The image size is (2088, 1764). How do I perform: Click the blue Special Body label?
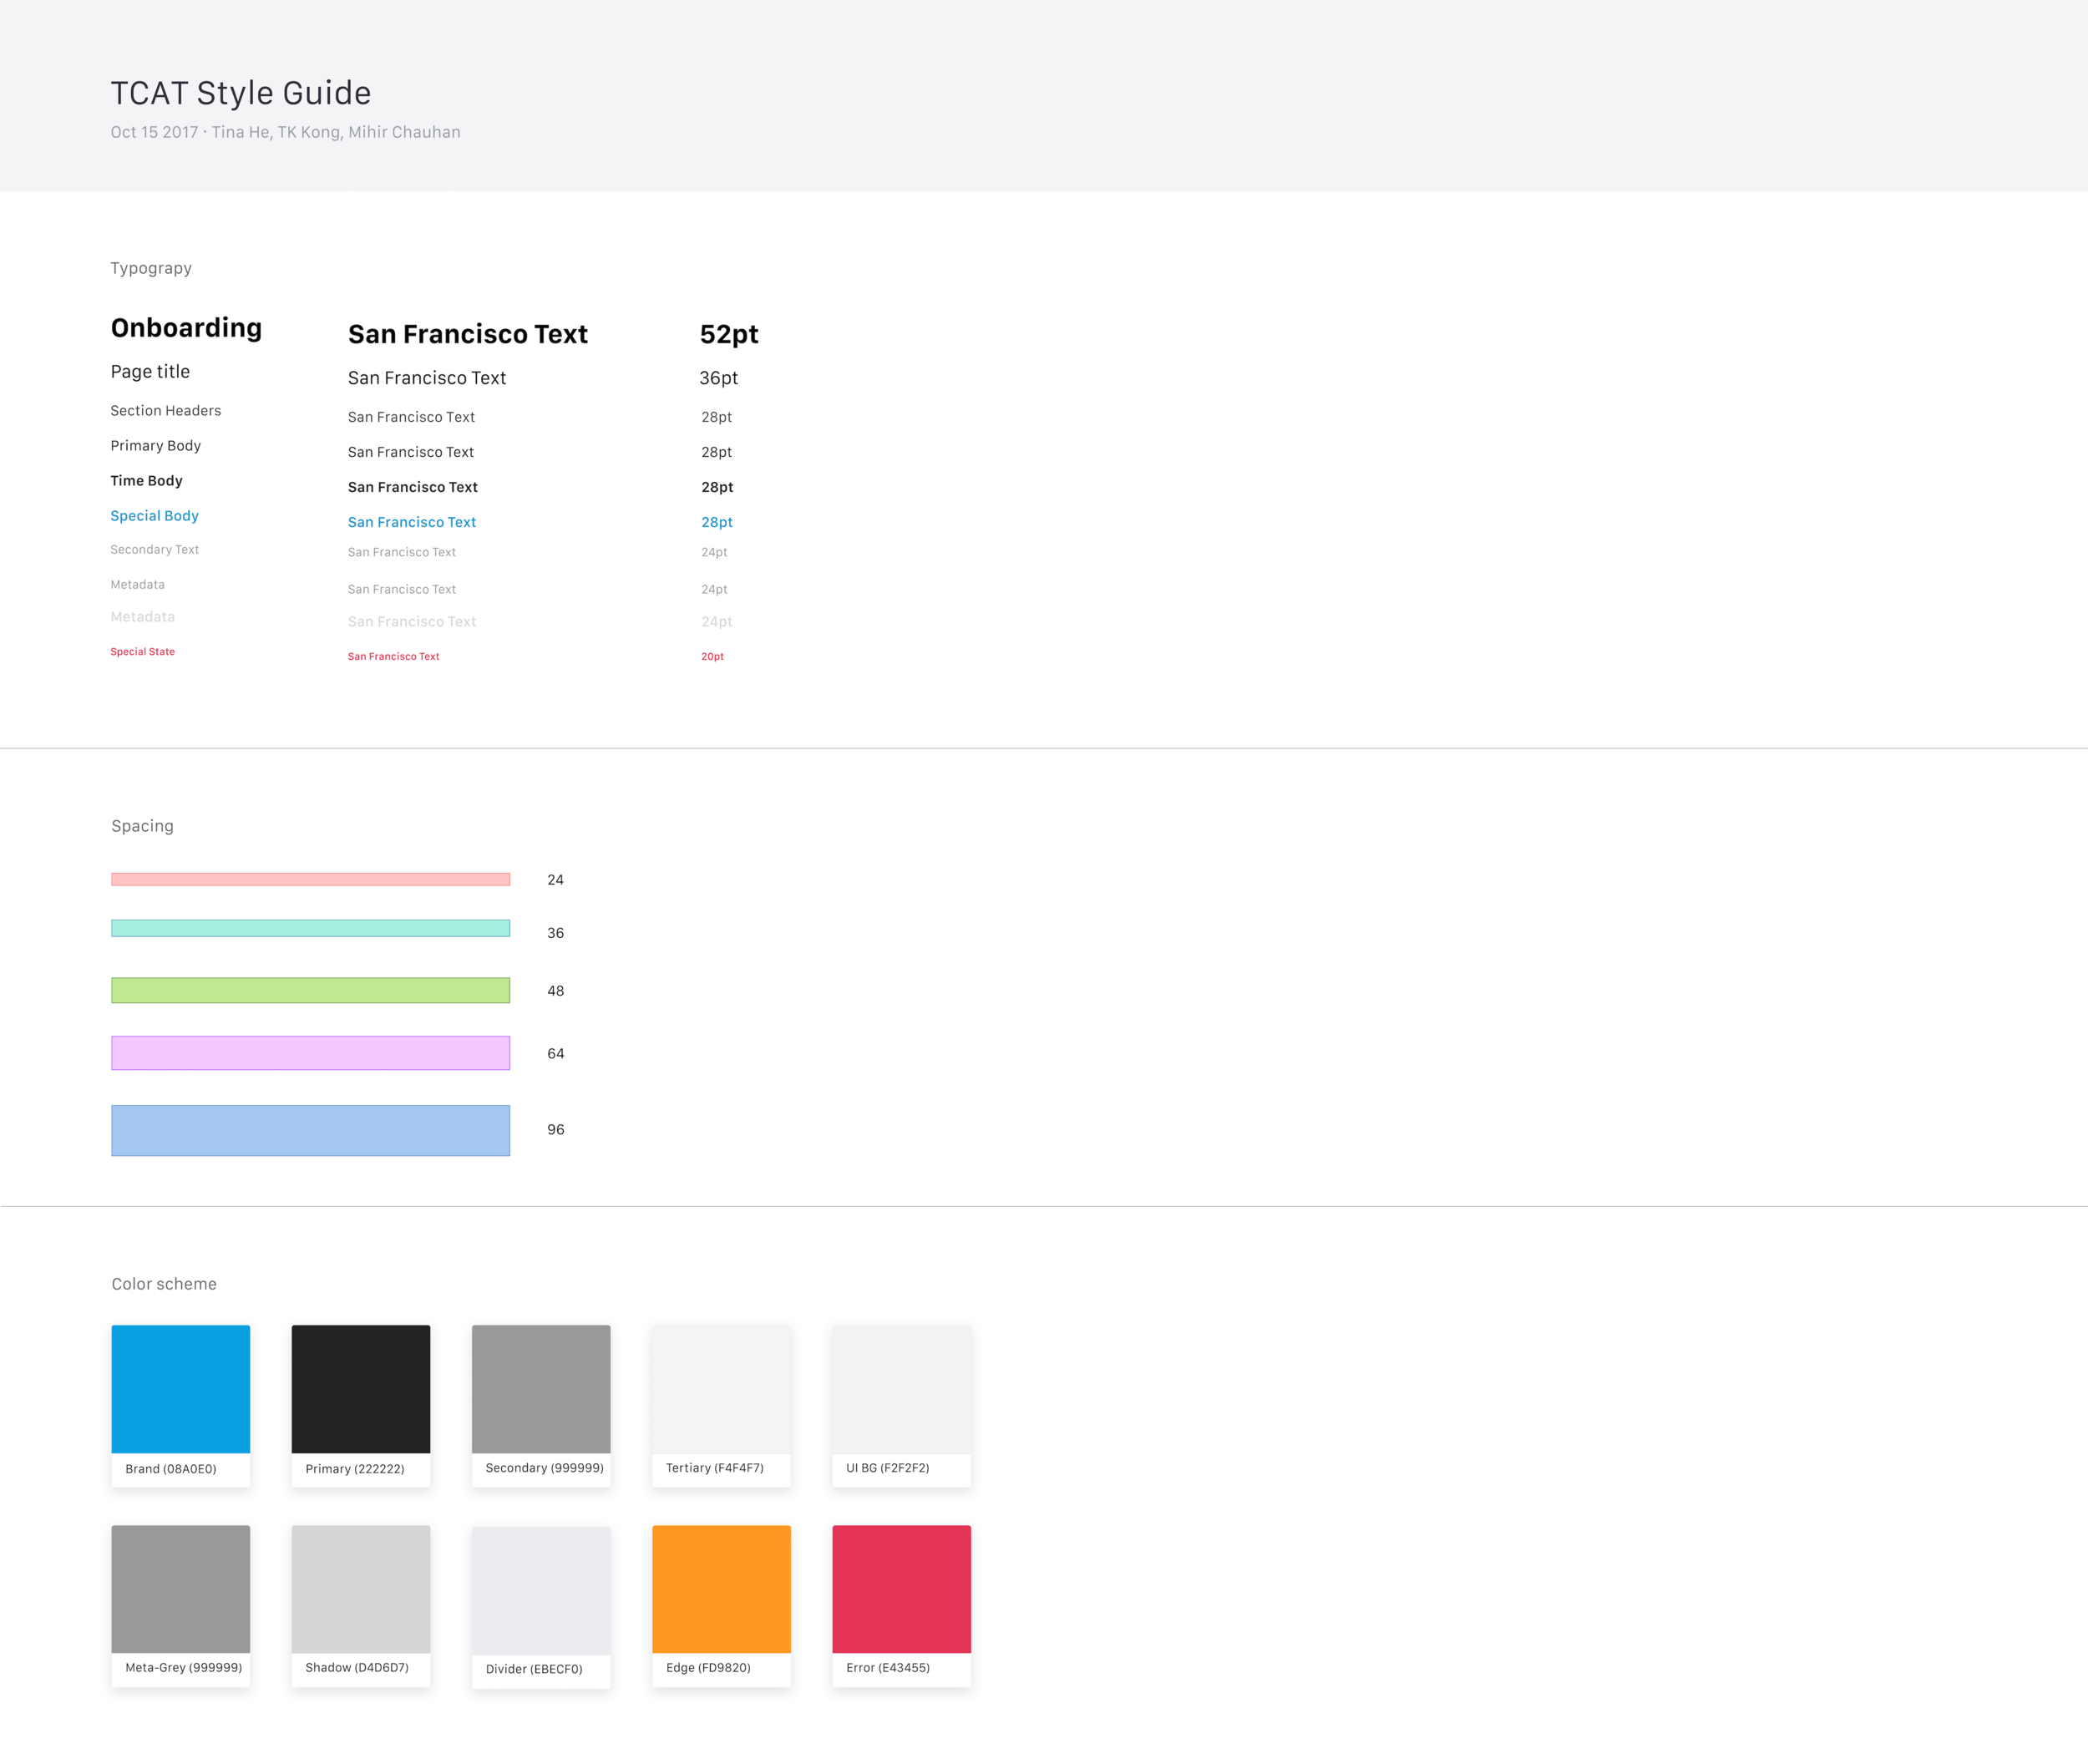click(154, 515)
